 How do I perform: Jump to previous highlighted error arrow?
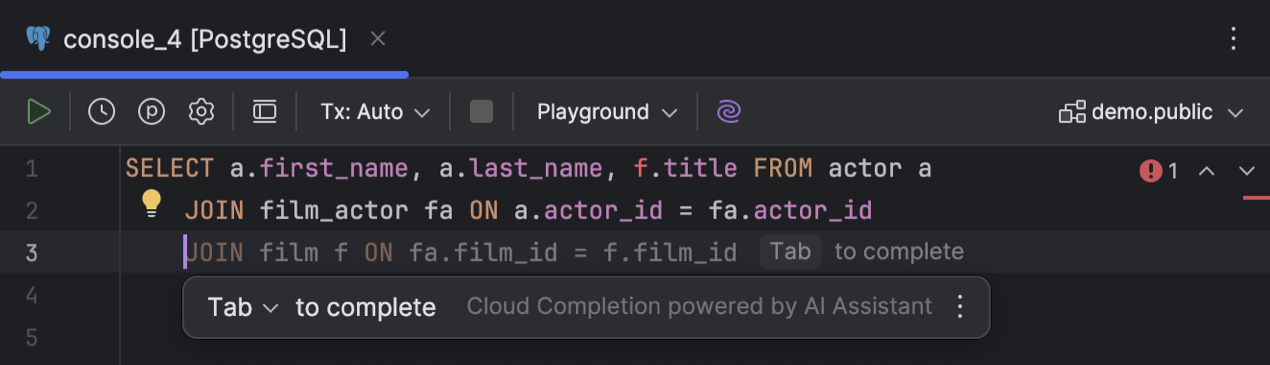pos(1207,171)
